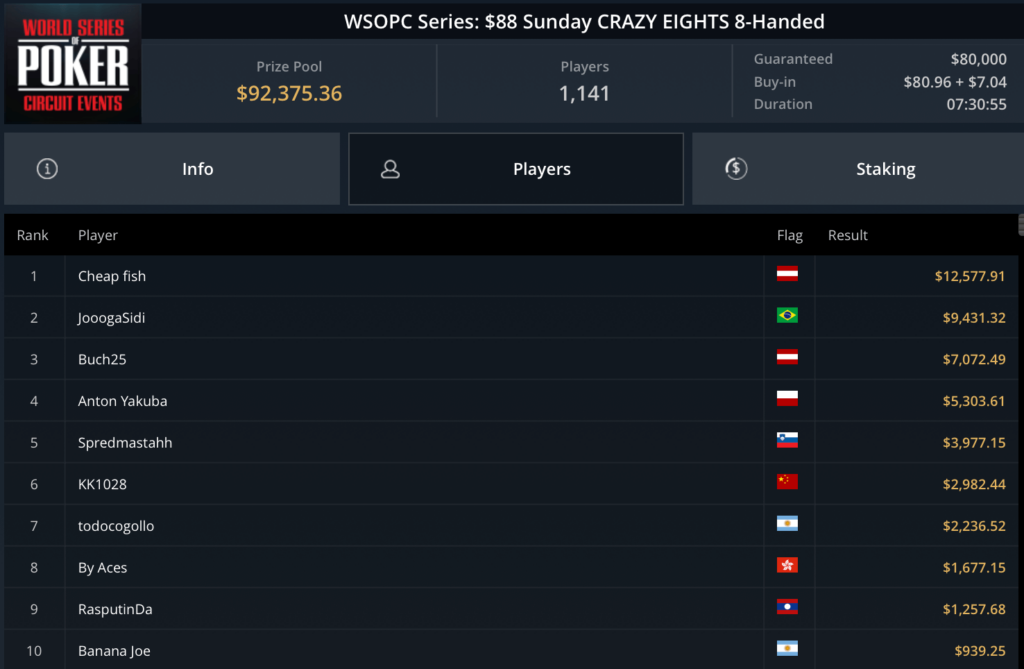1024x669 pixels.
Task: Click the World Series of Poker logo
Action: coord(73,63)
